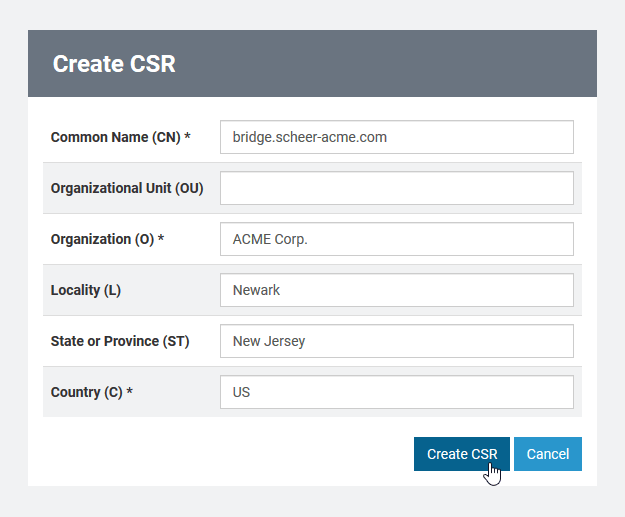This screenshot has width=625, height=517.
Task: Click the "Create CSR" dialog title text
Action: [x=114, y=64]
